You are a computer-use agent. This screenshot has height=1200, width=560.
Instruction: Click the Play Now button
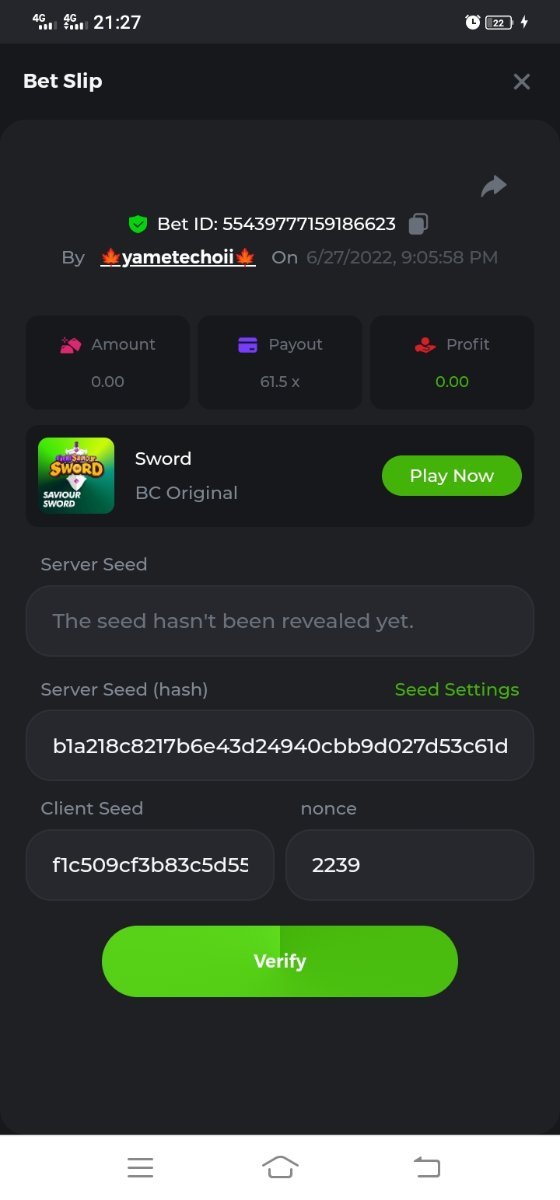[452, 476]
